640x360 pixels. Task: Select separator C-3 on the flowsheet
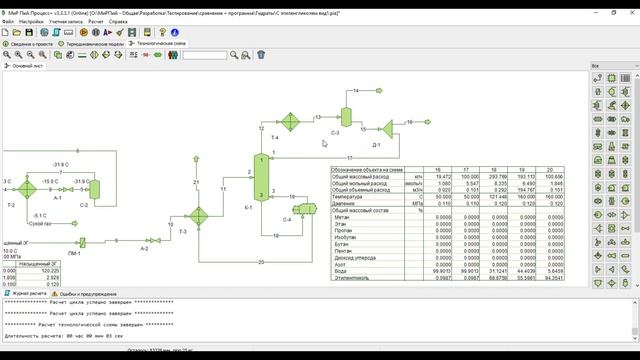tap(346, 117)
